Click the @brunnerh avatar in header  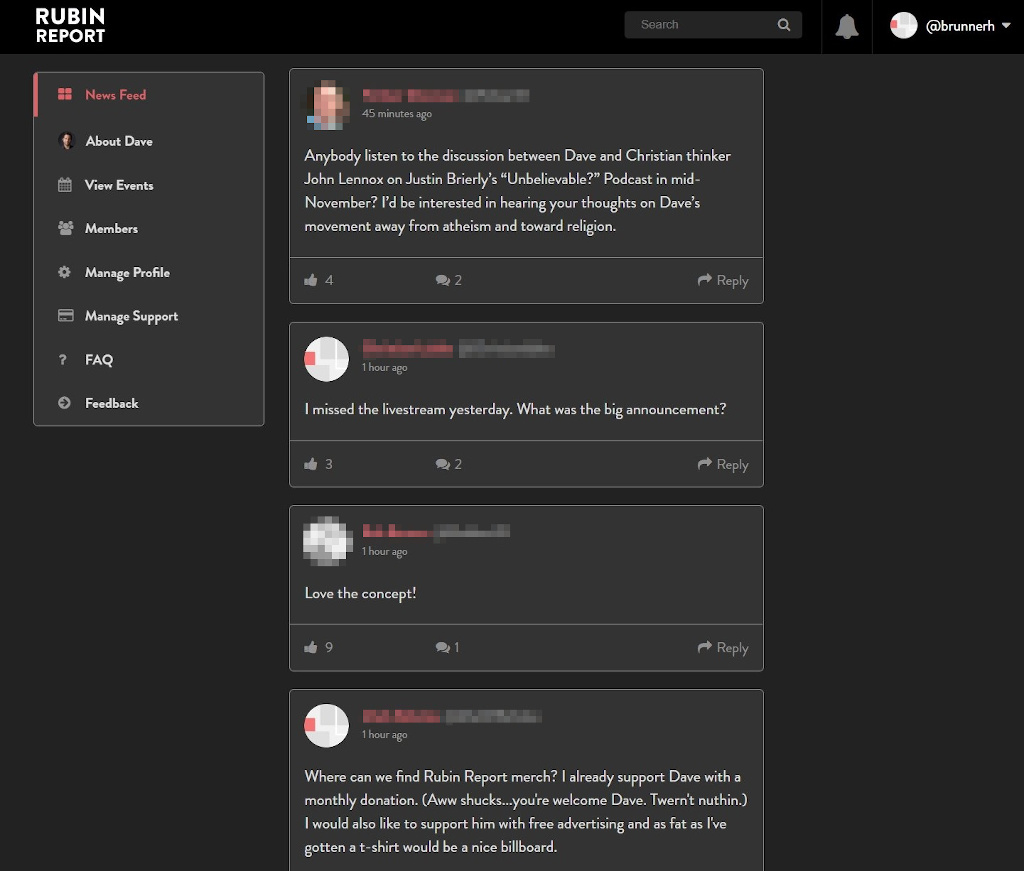point(904,25)
